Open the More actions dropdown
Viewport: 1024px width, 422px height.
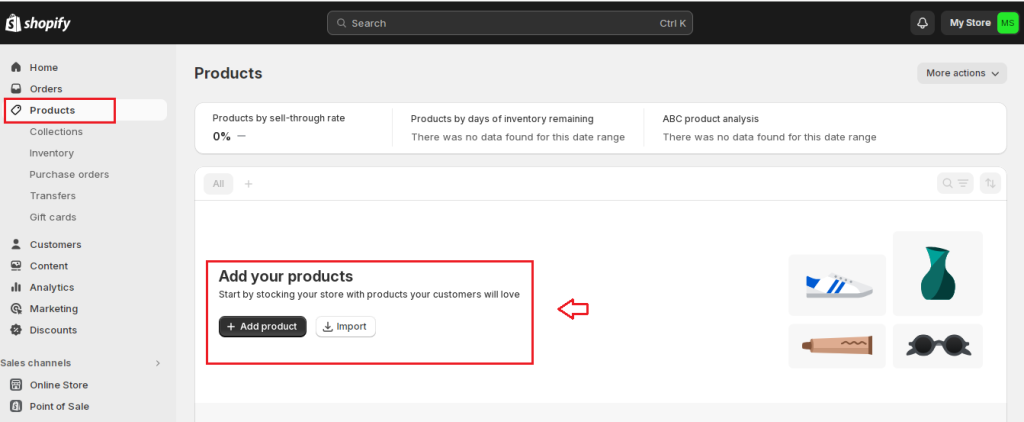coord(962,73)
